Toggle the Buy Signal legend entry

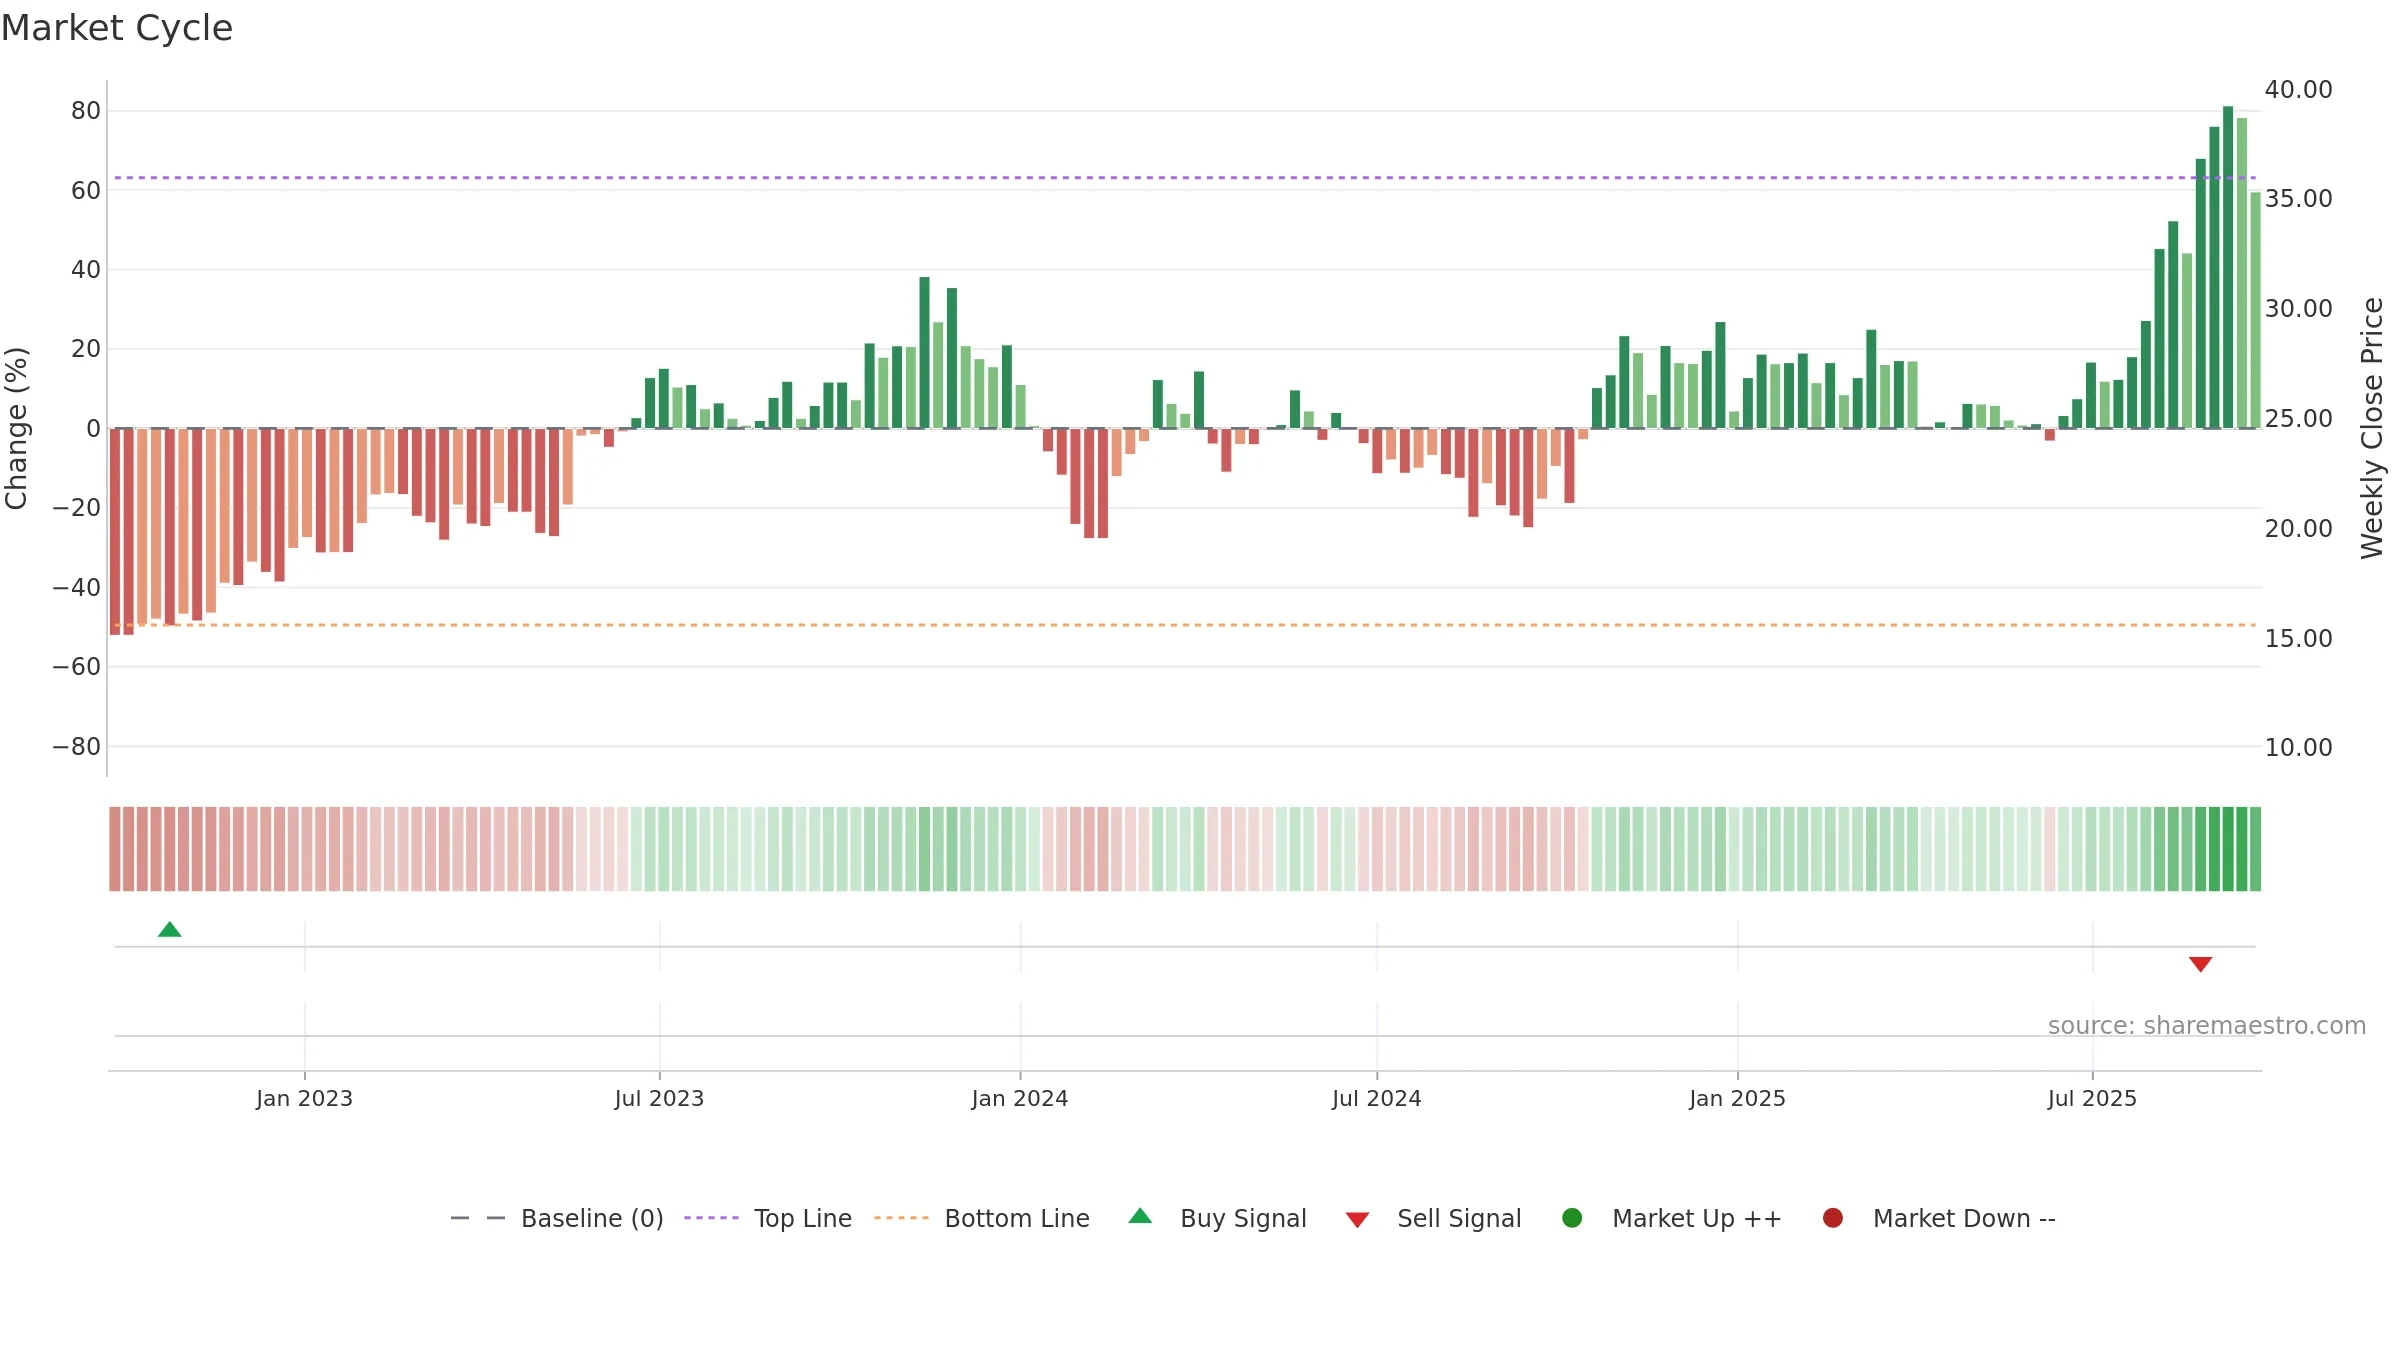1217,1218
